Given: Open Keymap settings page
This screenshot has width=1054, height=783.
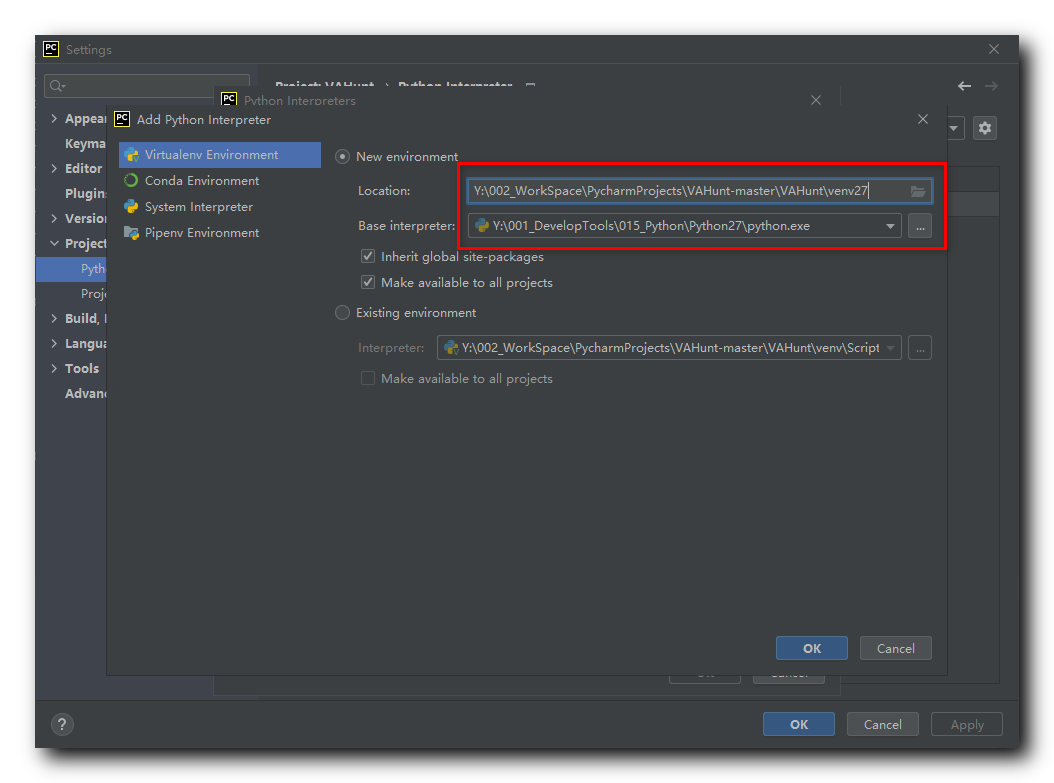Looking at the screenshot, I should tap(85, 143).
